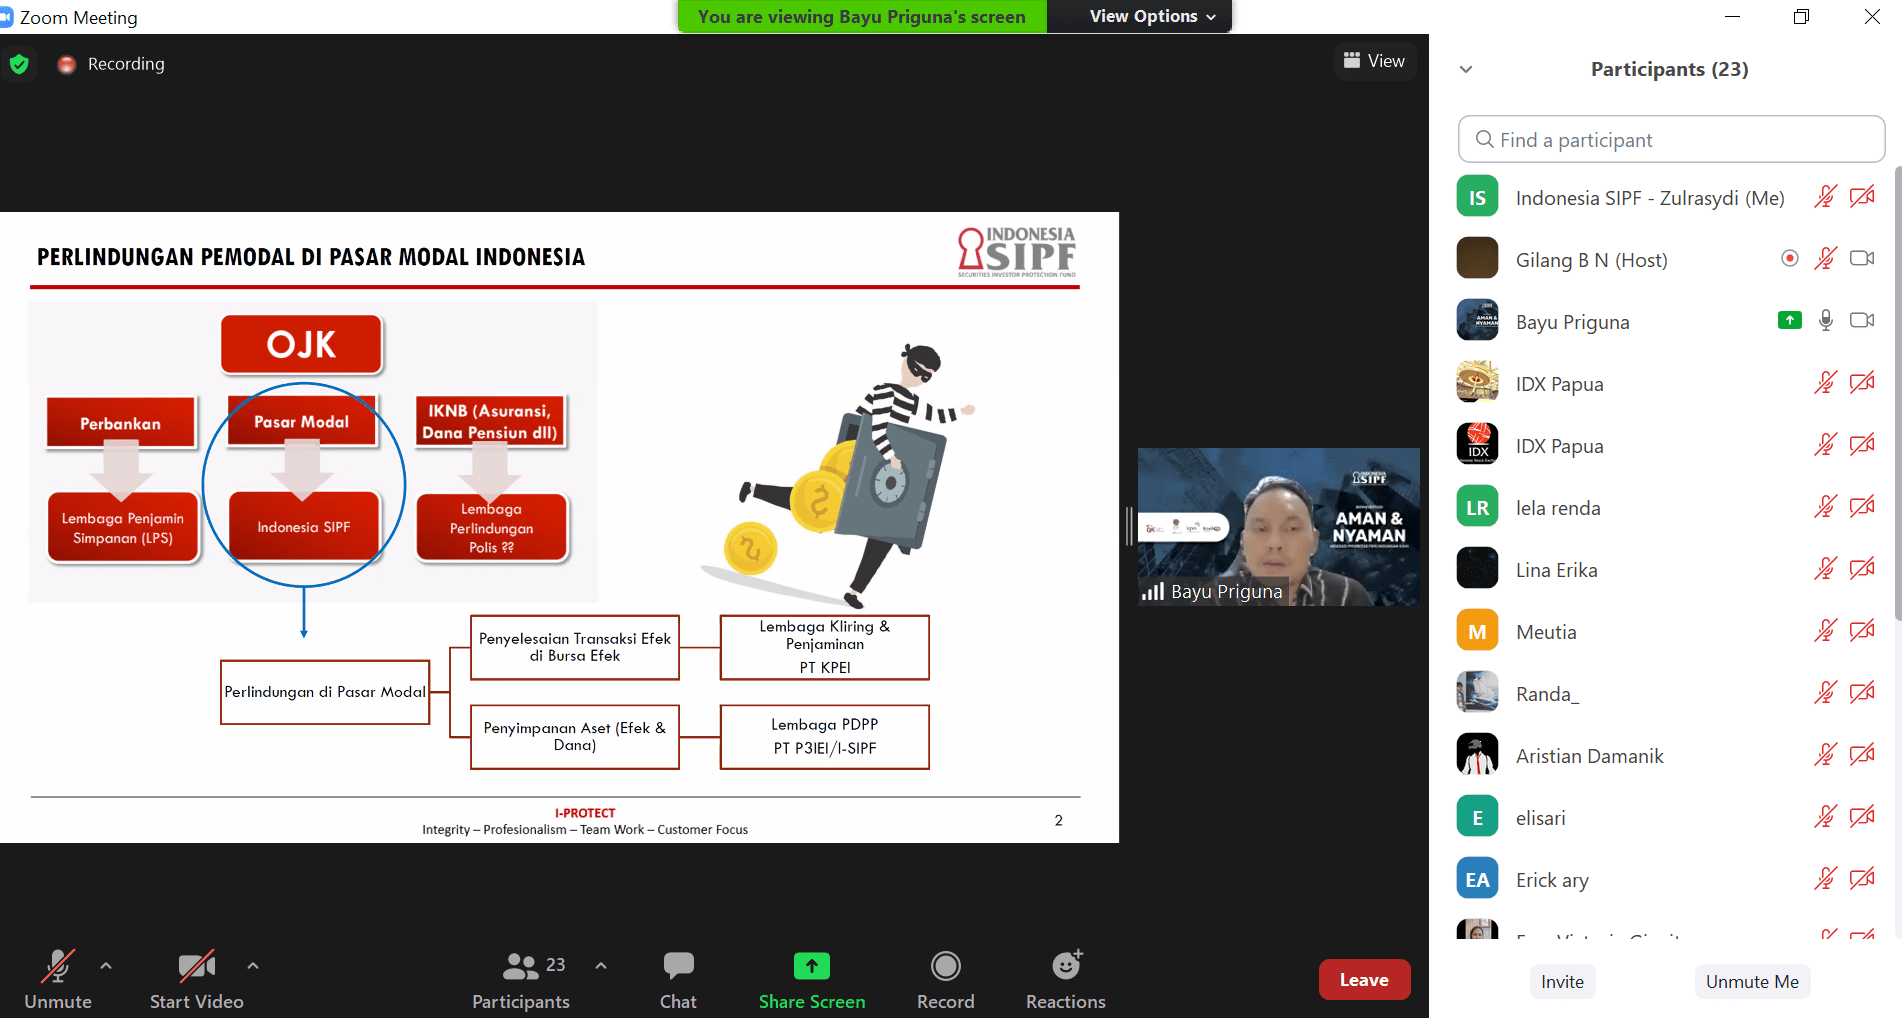Click Erick ary's disabled camera icon
Screen dimensions: 1902x1018
(1862, 879)
